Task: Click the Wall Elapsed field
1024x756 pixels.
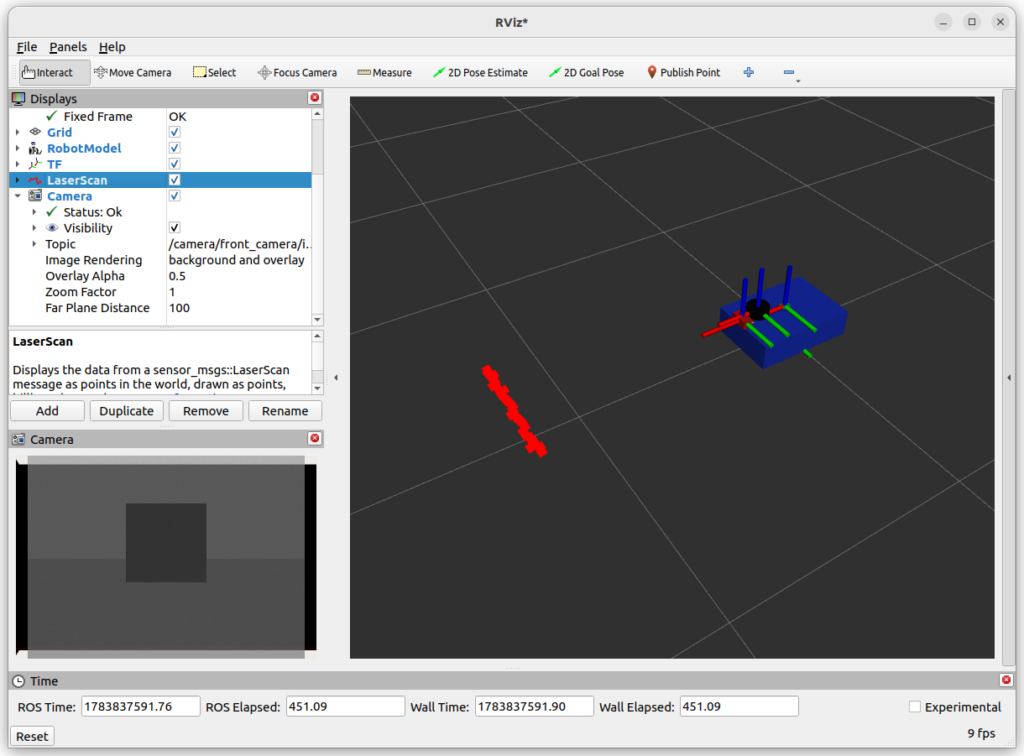Action: click(x=739, y=706)
